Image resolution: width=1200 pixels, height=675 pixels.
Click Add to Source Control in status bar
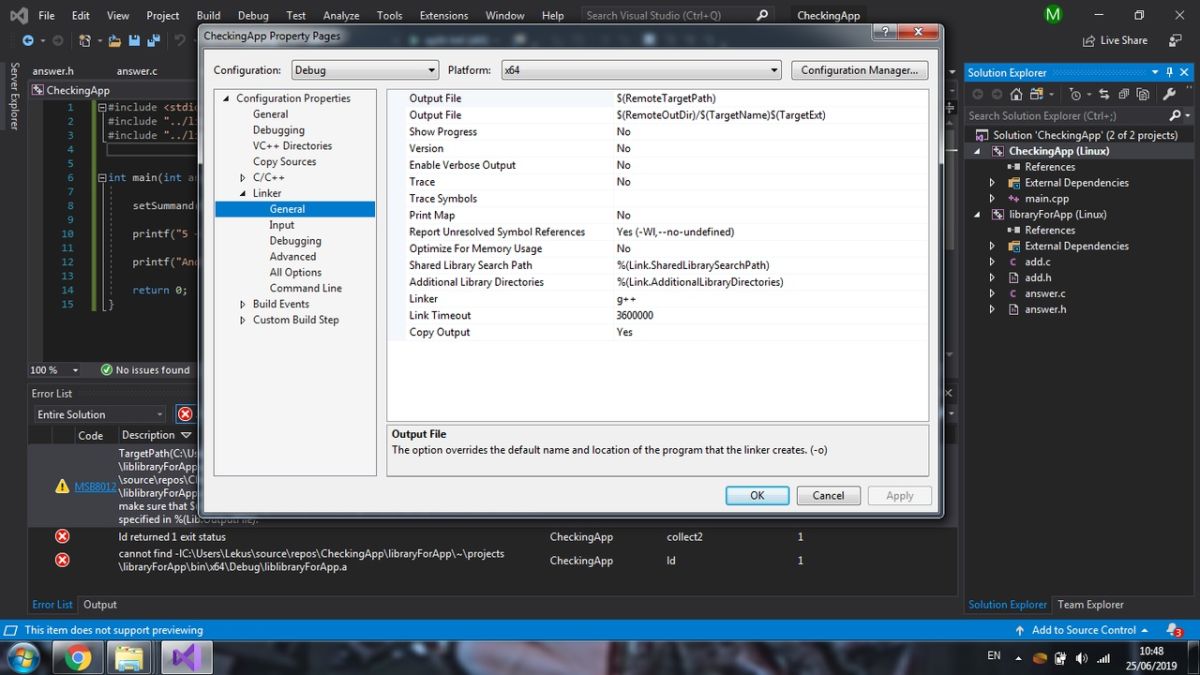(x=1084, y=630)
